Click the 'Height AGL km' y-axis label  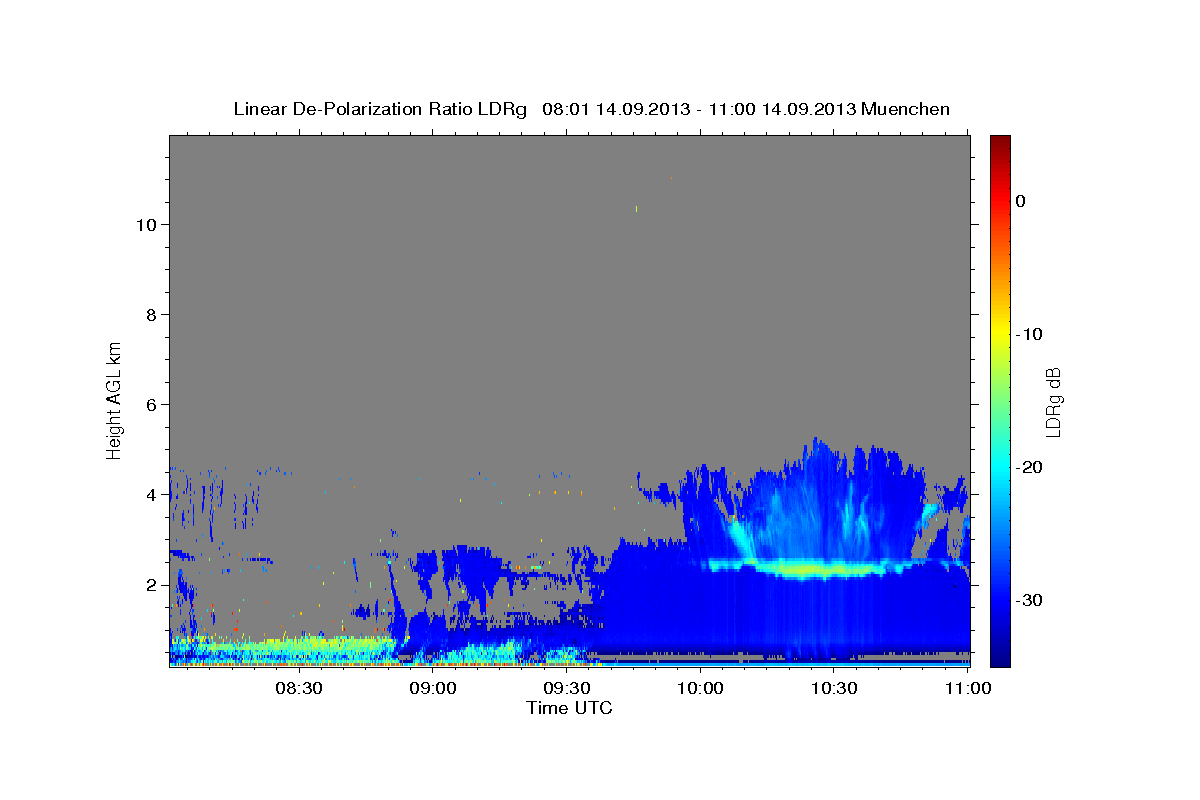point(115,400)
